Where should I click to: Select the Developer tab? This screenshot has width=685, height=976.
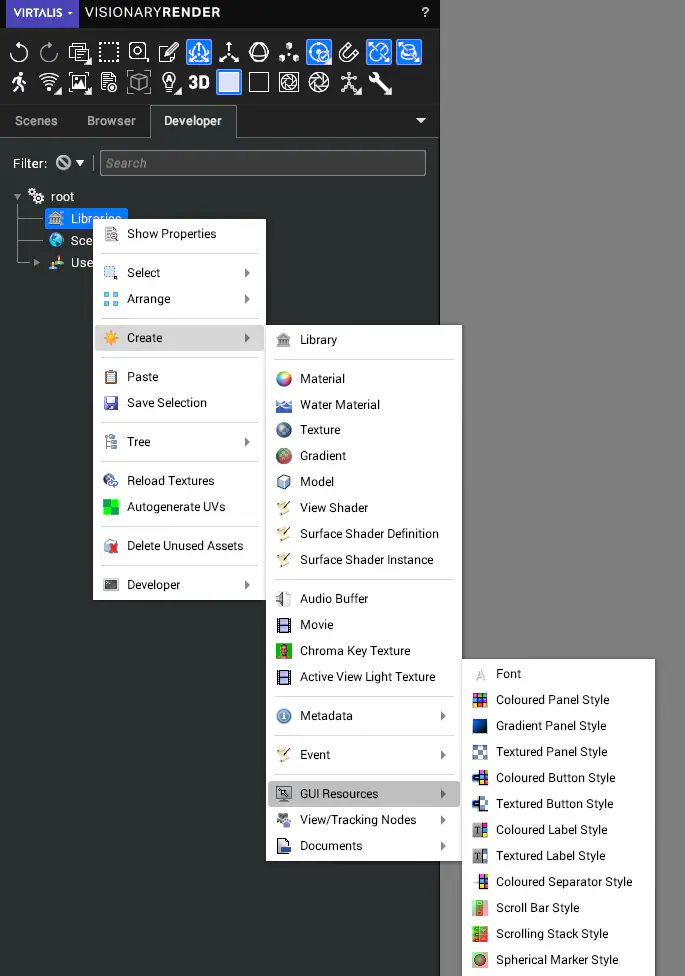point(193,121)
